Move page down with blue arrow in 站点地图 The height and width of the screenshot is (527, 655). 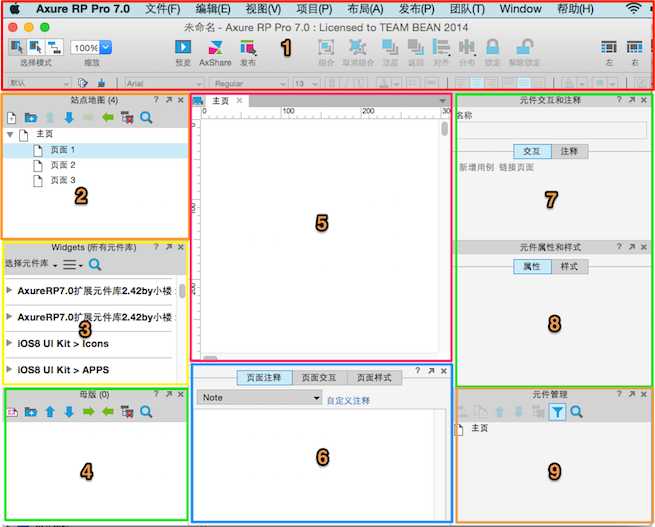point(69,118)
